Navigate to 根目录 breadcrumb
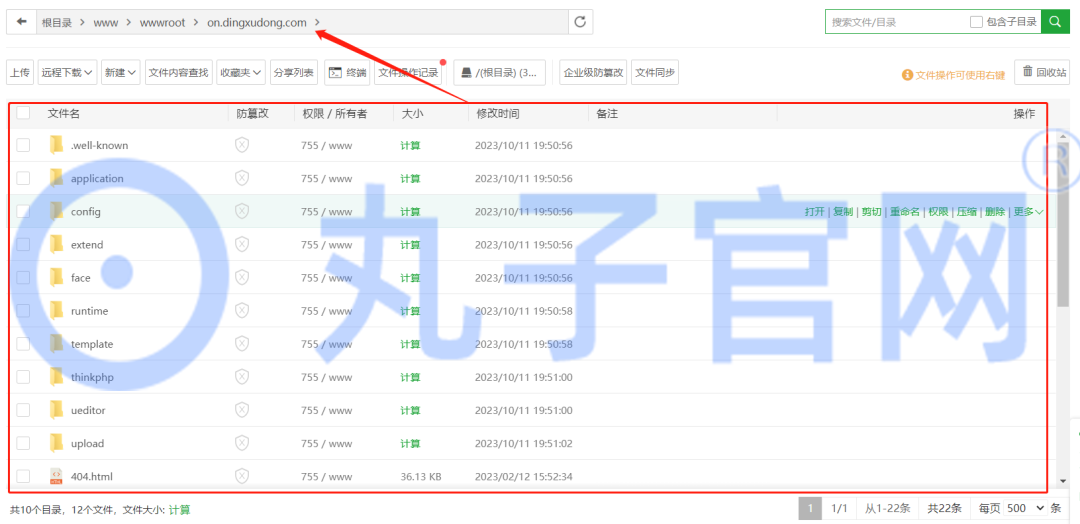 [56, 22]
